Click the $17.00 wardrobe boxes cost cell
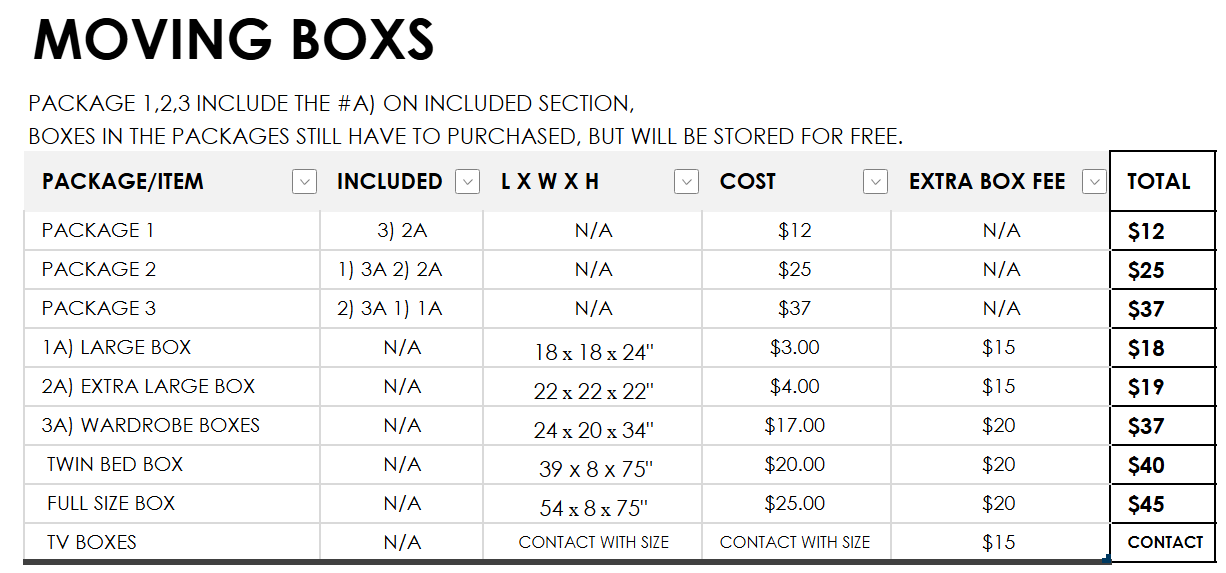The height and width of the screenshot is (573, 1226). click(x=796, y=425)
